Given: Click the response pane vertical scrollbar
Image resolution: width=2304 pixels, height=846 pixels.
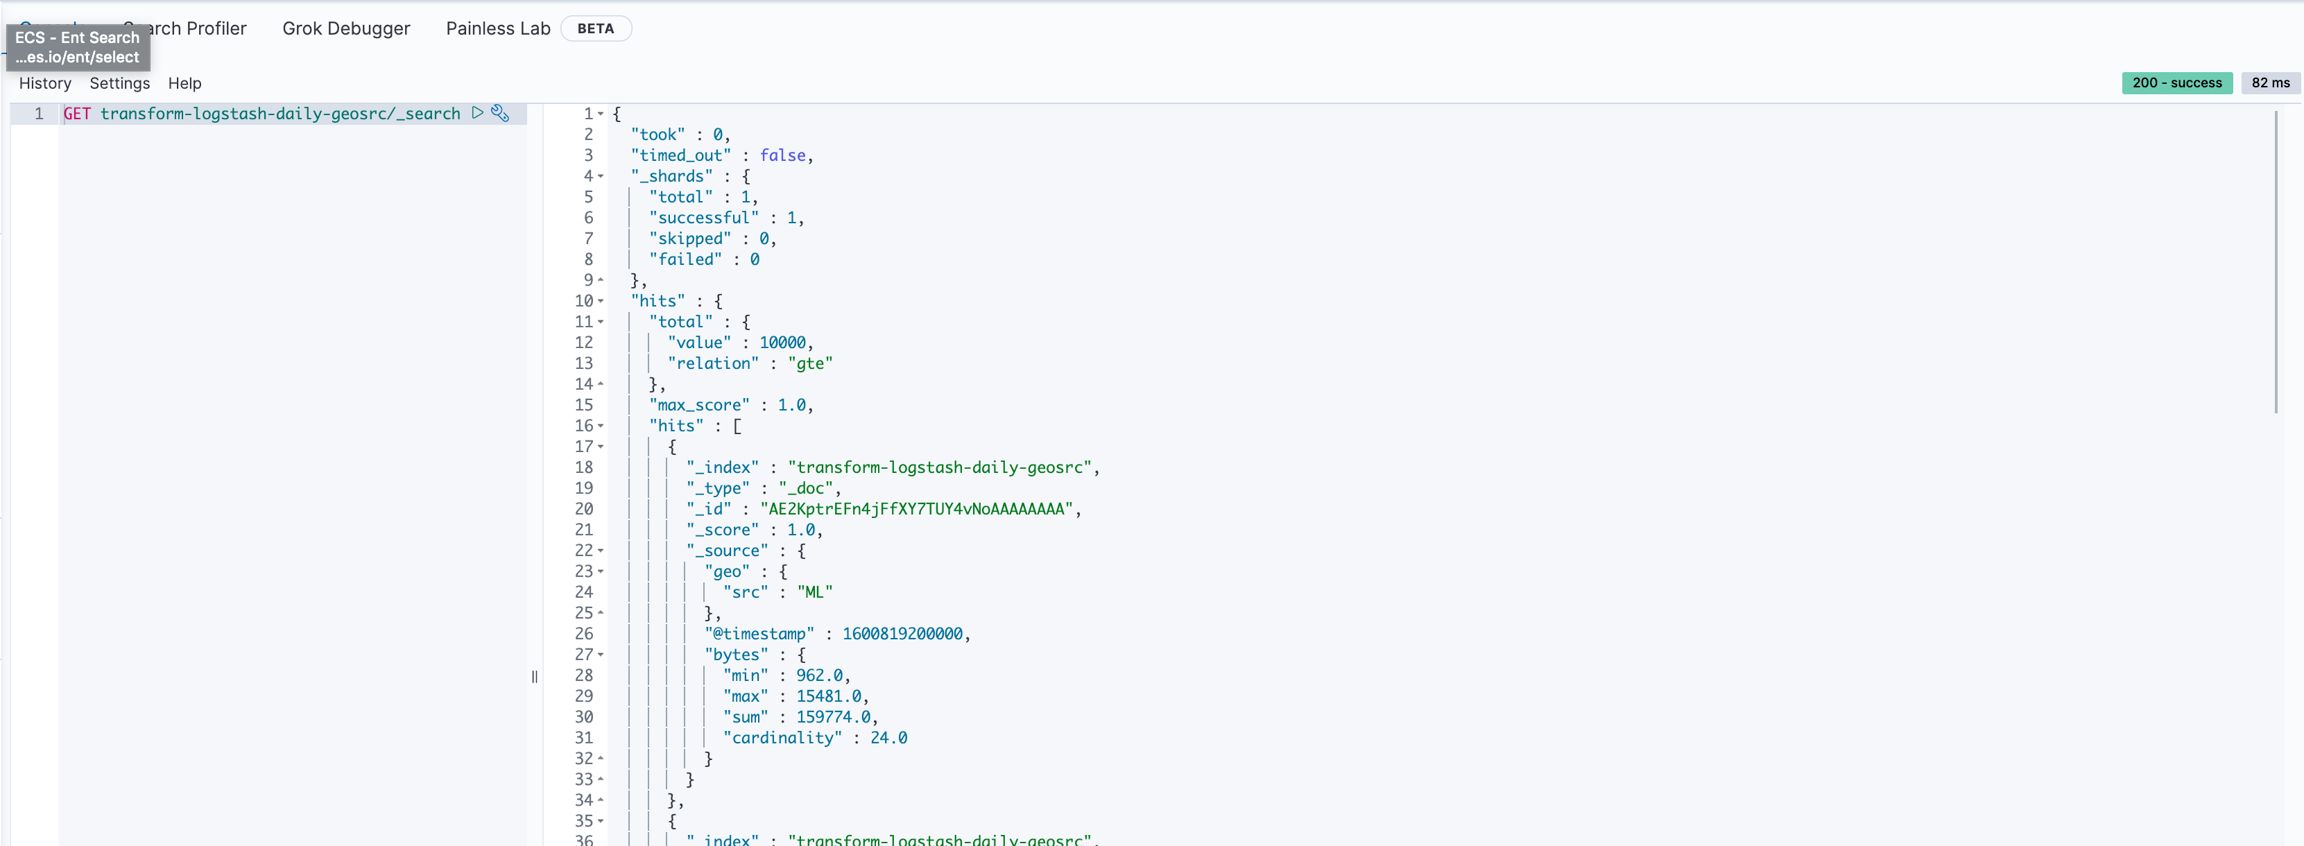Looking at the screenshot, I should 2276,262.
